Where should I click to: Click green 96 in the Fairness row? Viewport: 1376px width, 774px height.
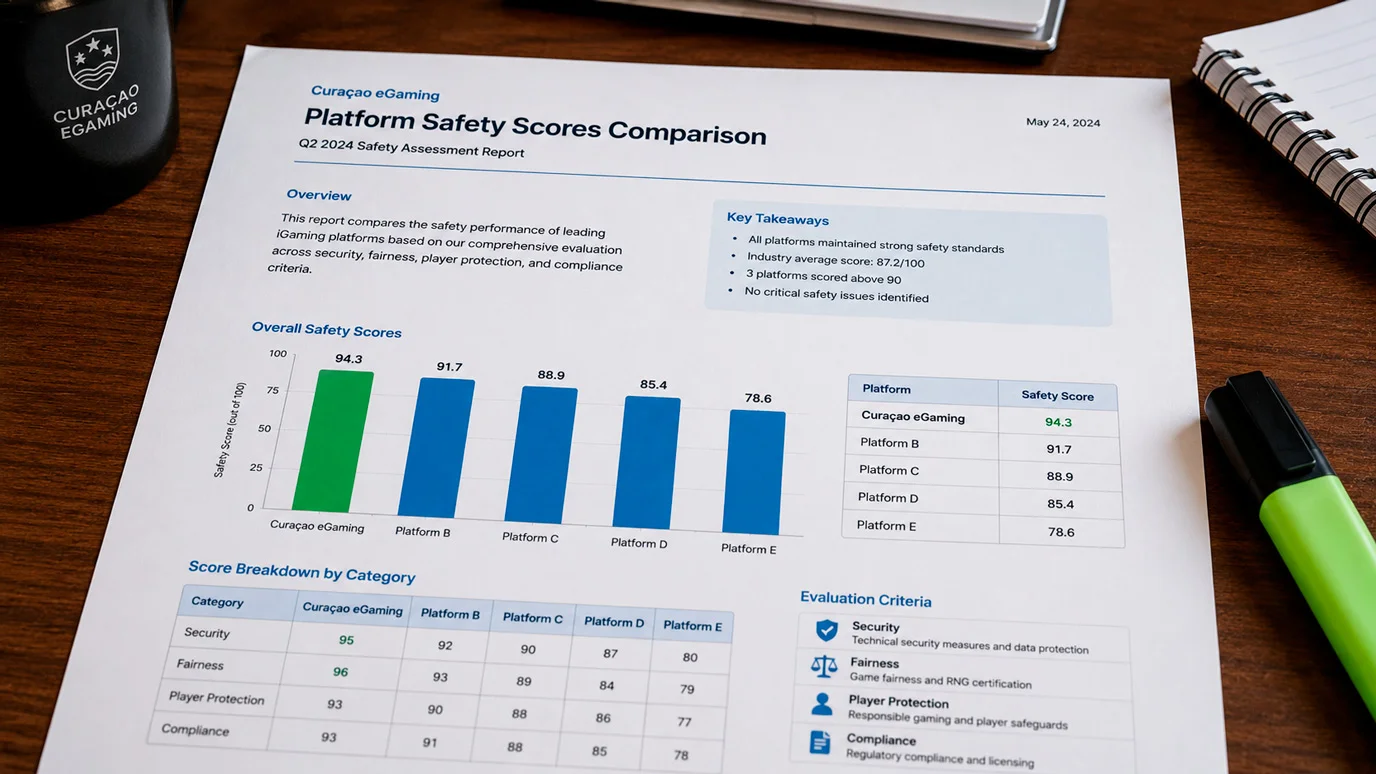[340, 672]
